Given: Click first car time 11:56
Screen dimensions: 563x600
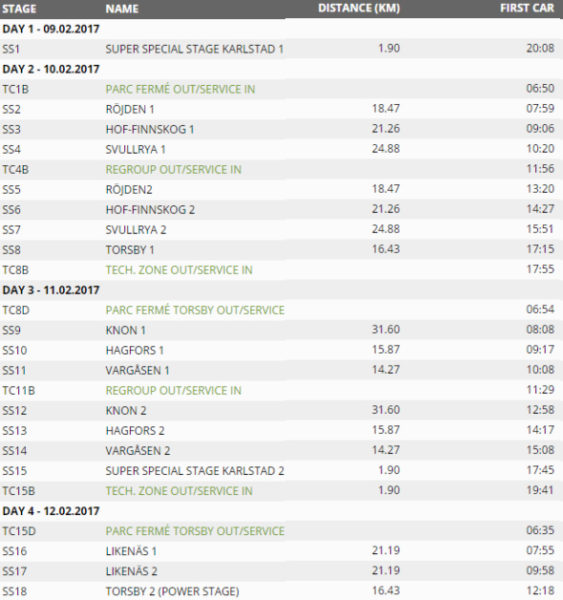Looking at the screenshot, I should (x=540, y=169).
